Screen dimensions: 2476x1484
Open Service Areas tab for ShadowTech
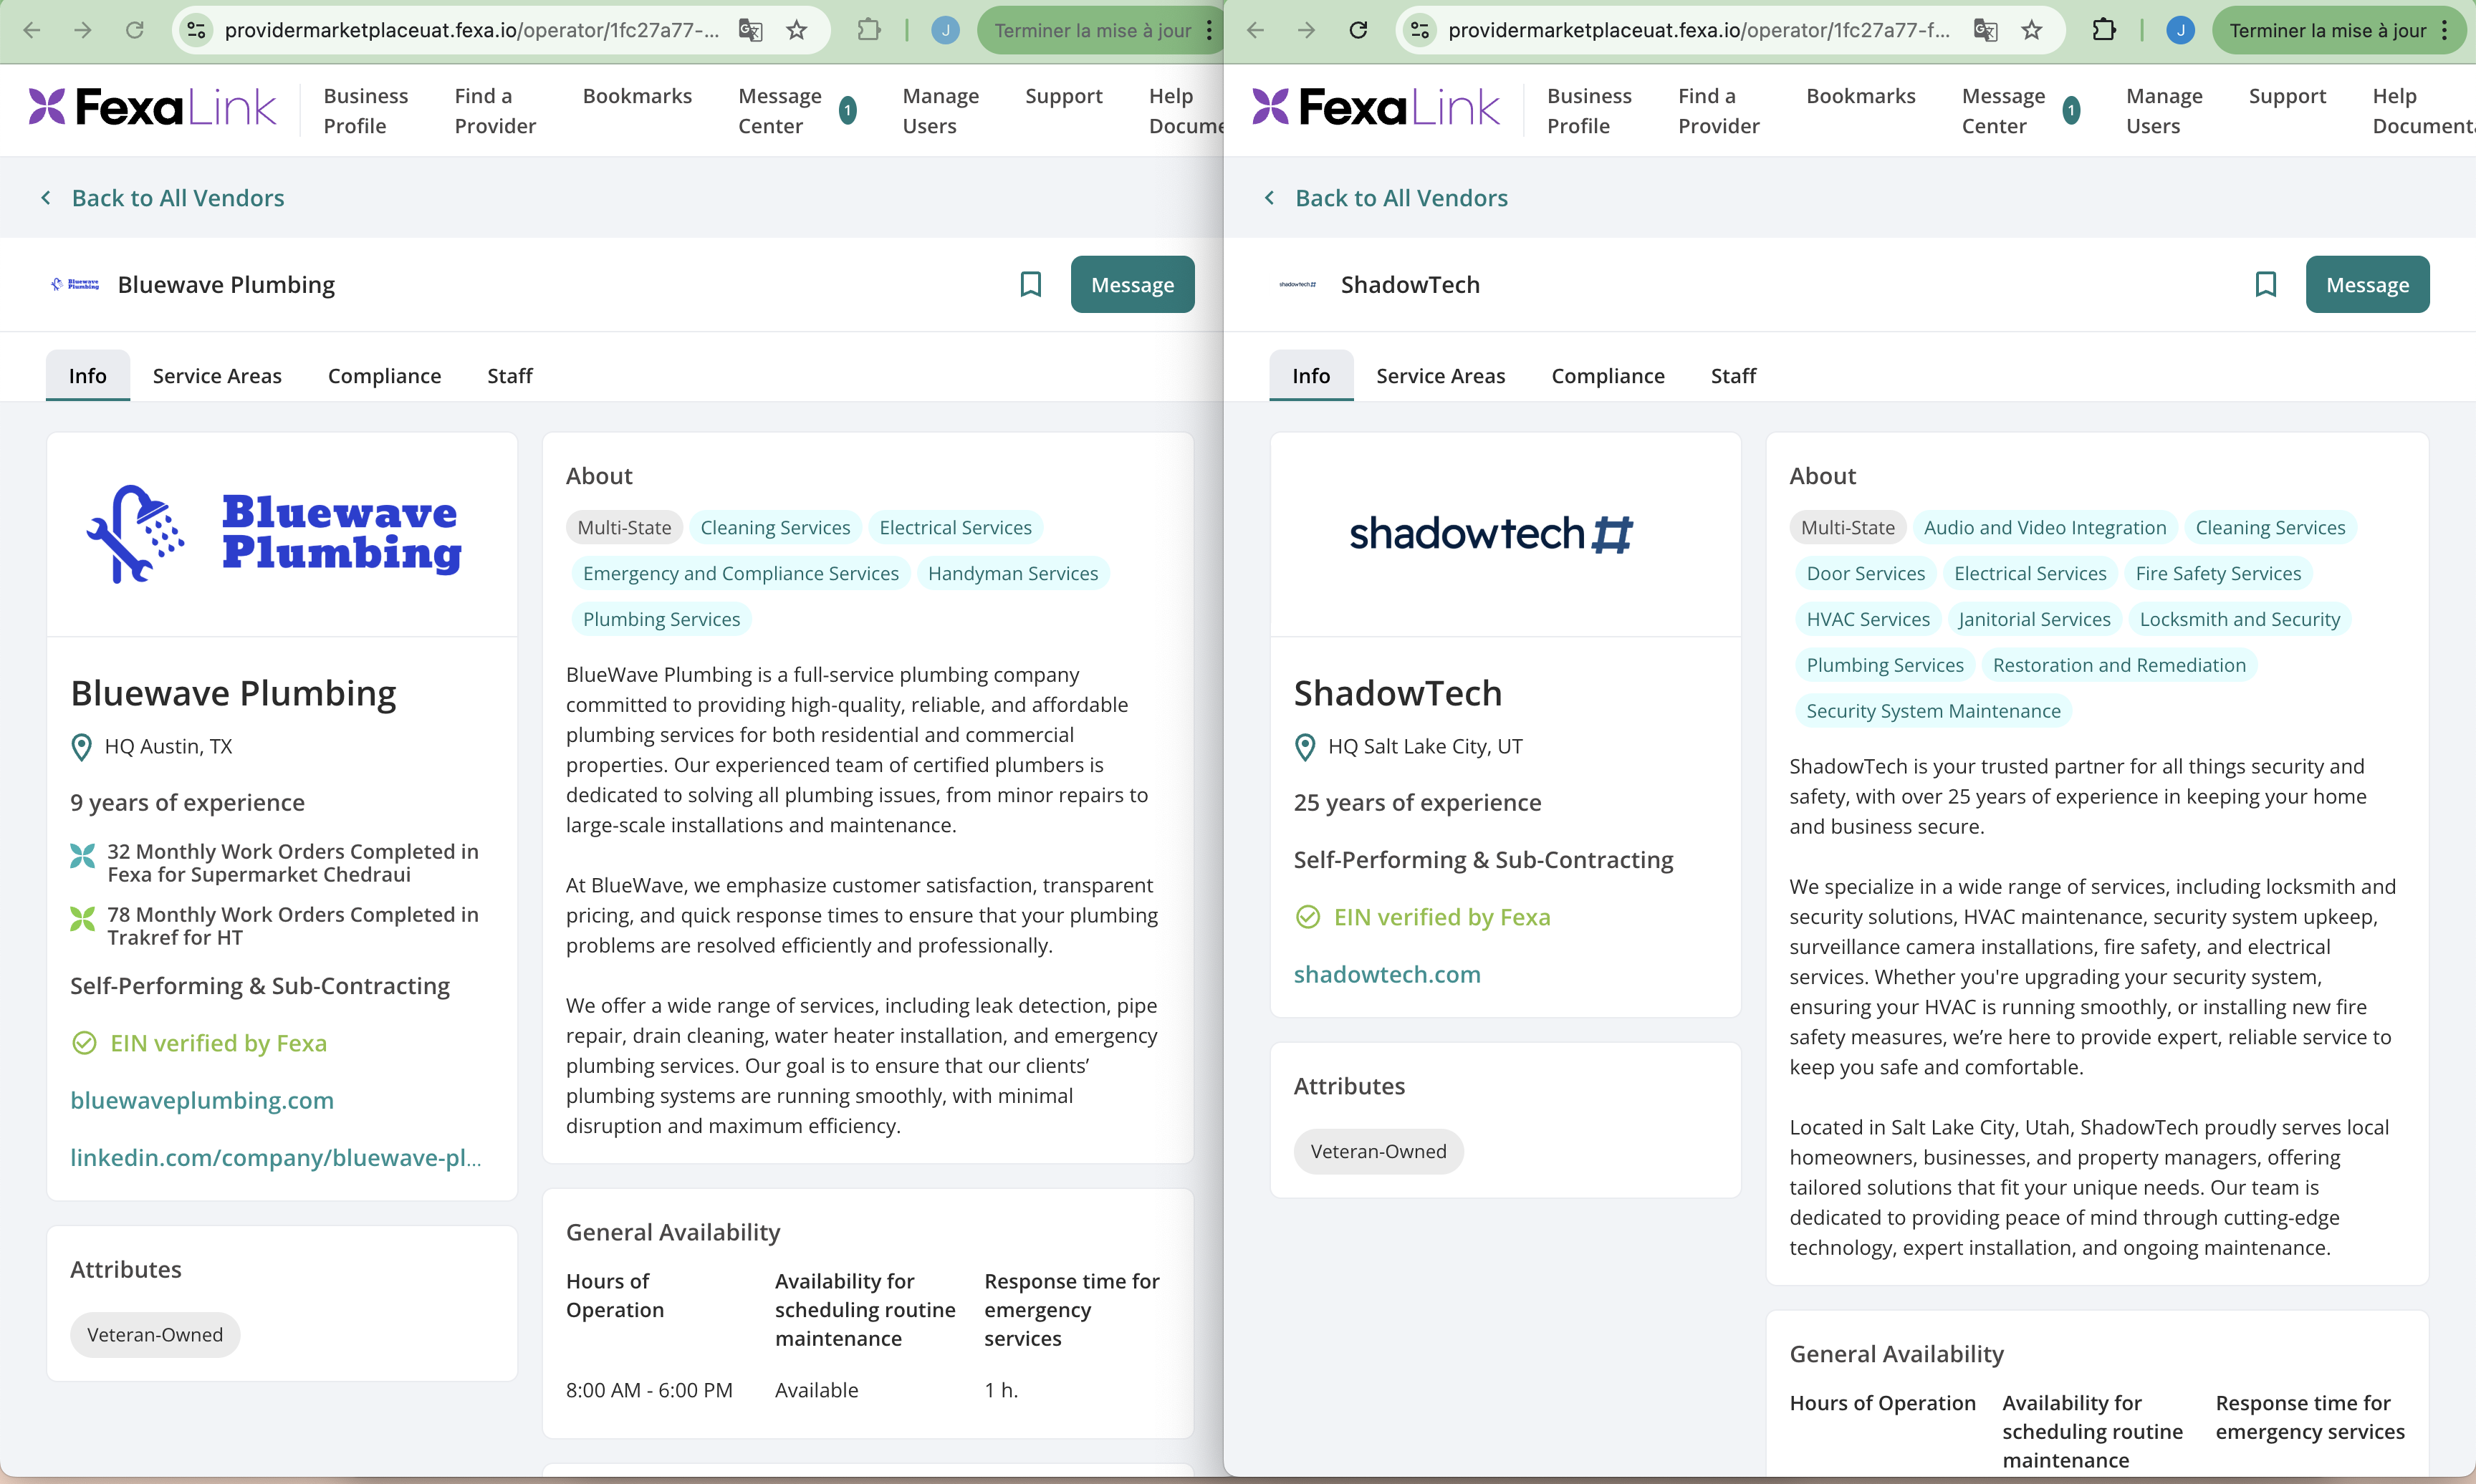click(x=1440, y=376)
